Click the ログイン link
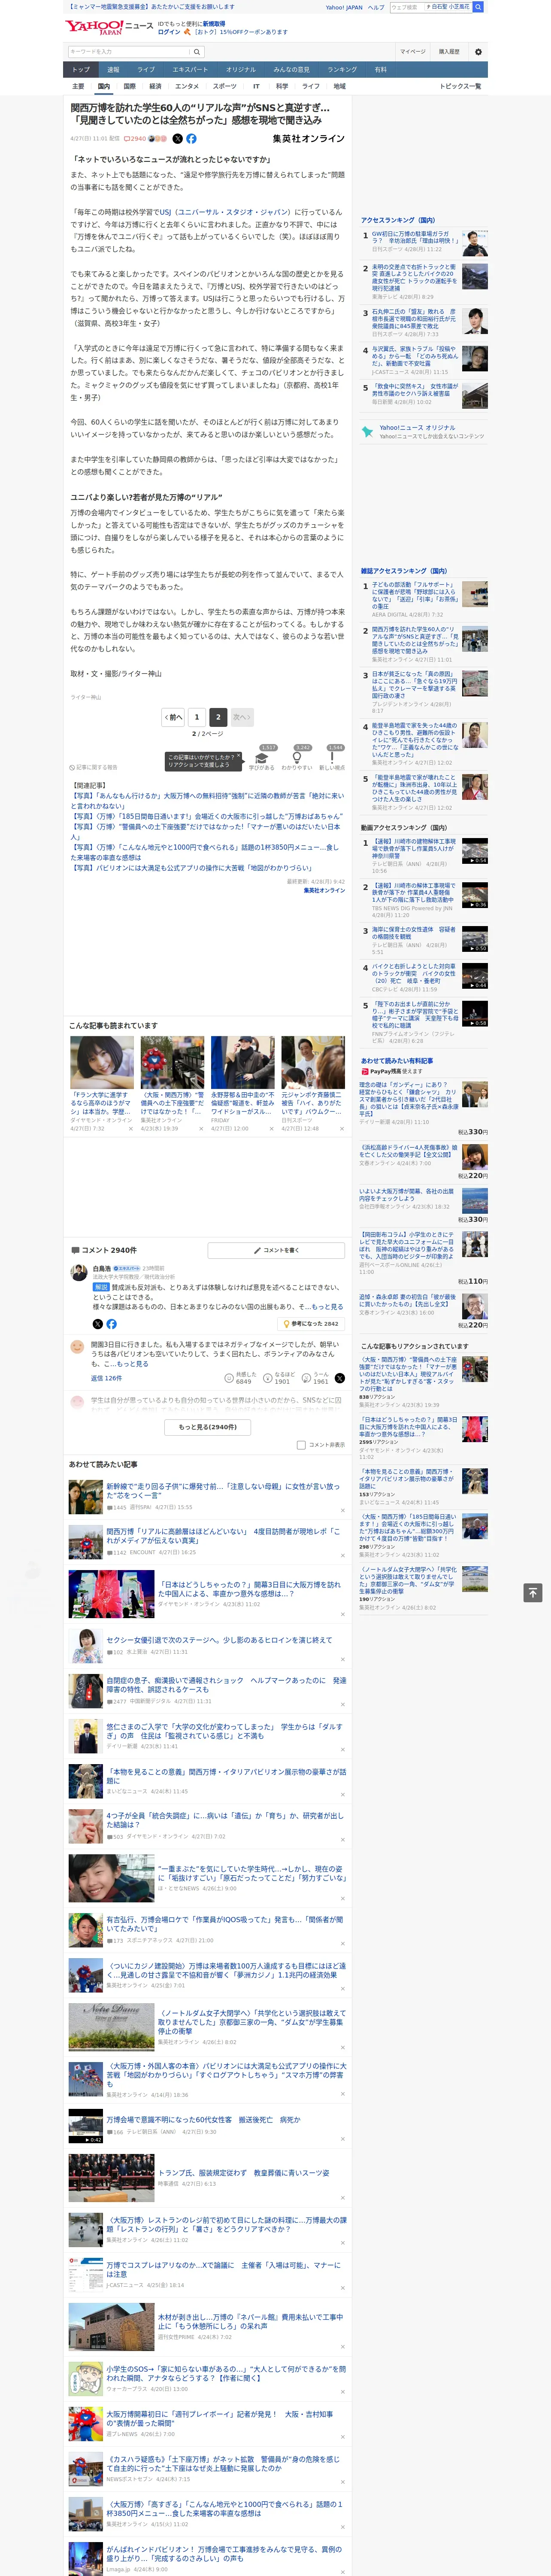This screenshot has width=551, height=2576. (x=169, y=32)
